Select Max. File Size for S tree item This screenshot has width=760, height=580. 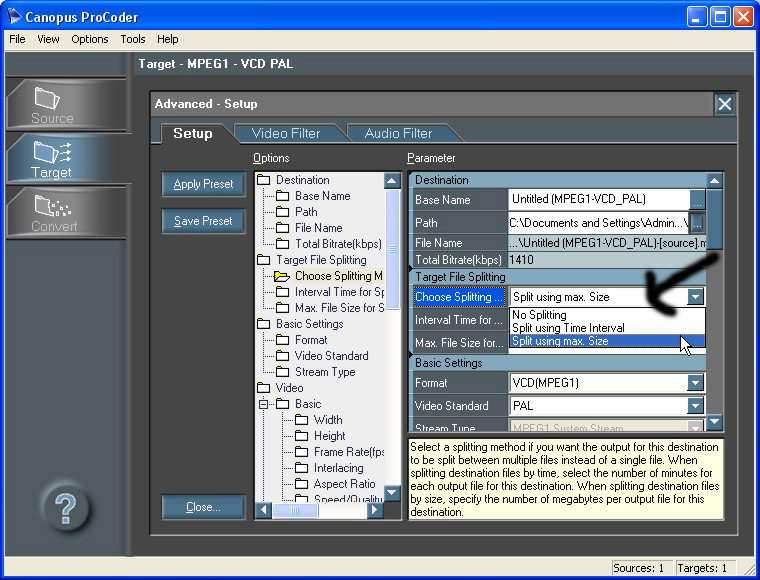330,308
